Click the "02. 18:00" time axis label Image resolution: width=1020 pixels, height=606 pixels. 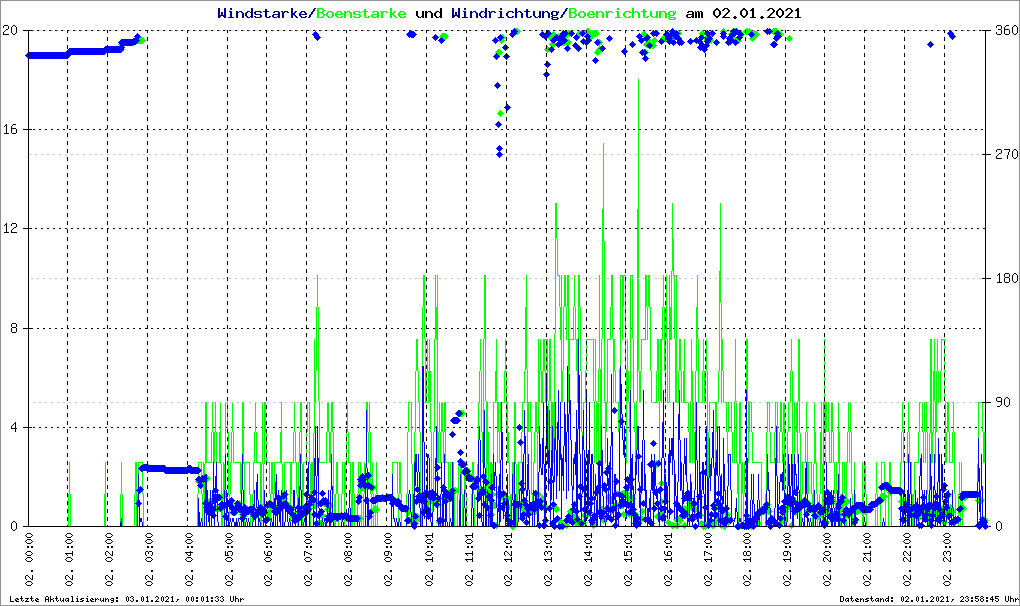point(747,563)
